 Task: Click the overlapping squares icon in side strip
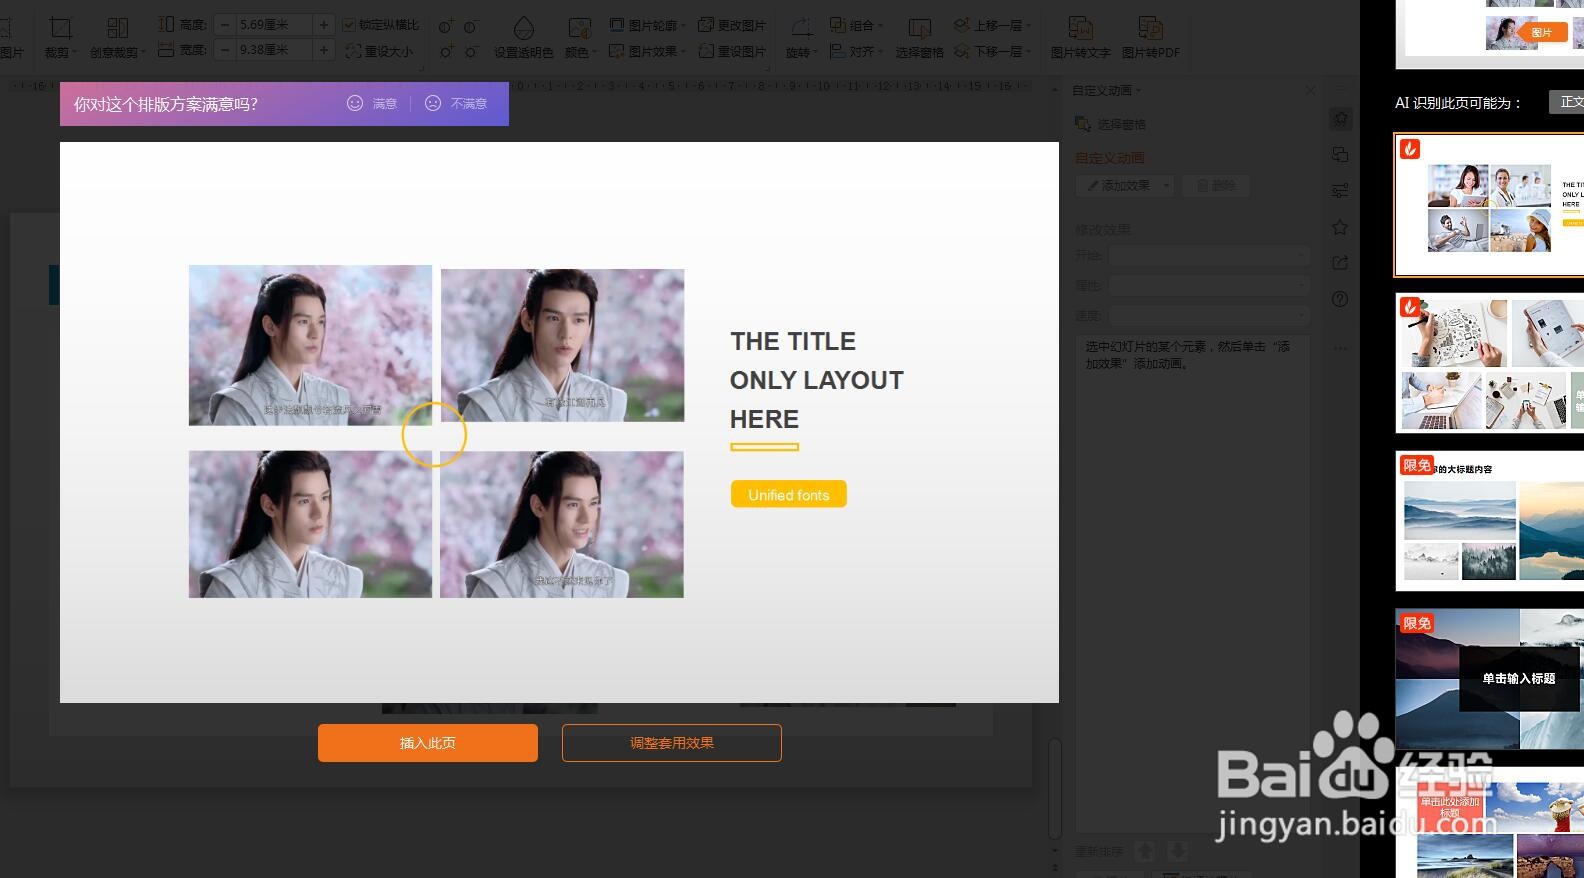tap(1341, 155)
